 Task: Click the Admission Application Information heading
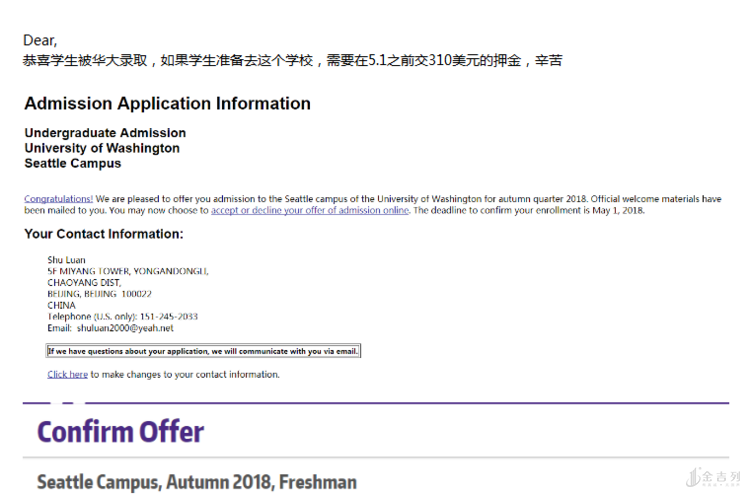[167, 103]
